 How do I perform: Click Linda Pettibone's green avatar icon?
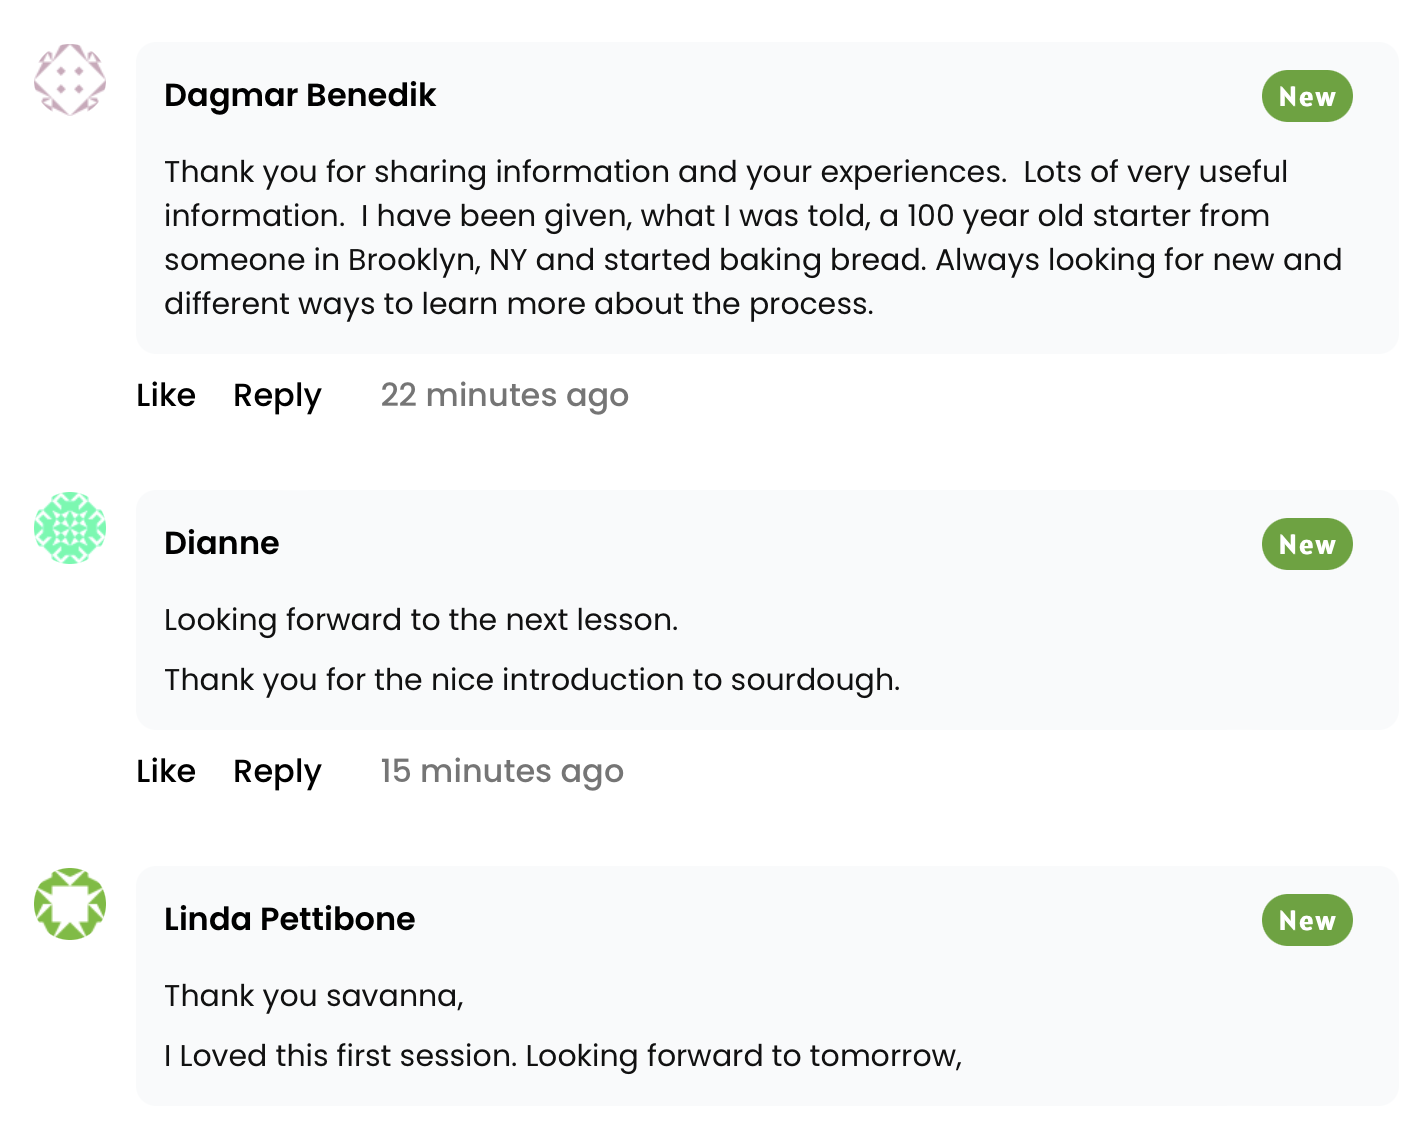click(70, 904)
